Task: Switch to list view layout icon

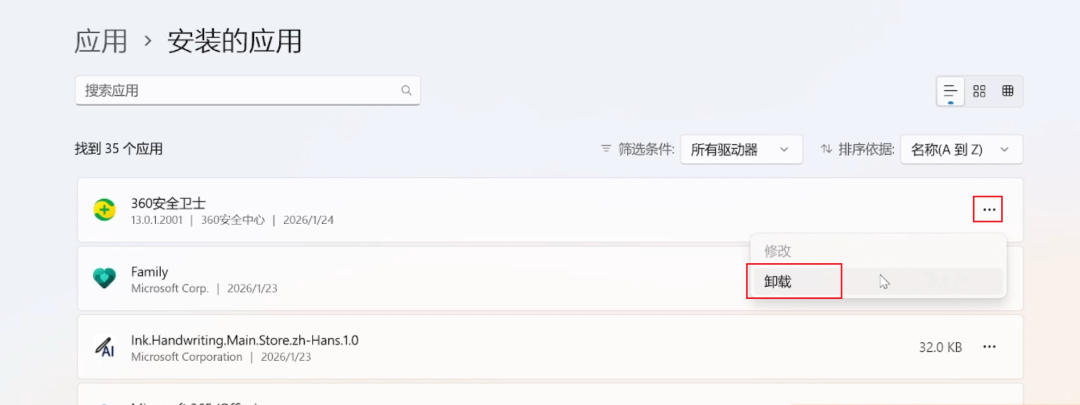Action: click(951, 91)
